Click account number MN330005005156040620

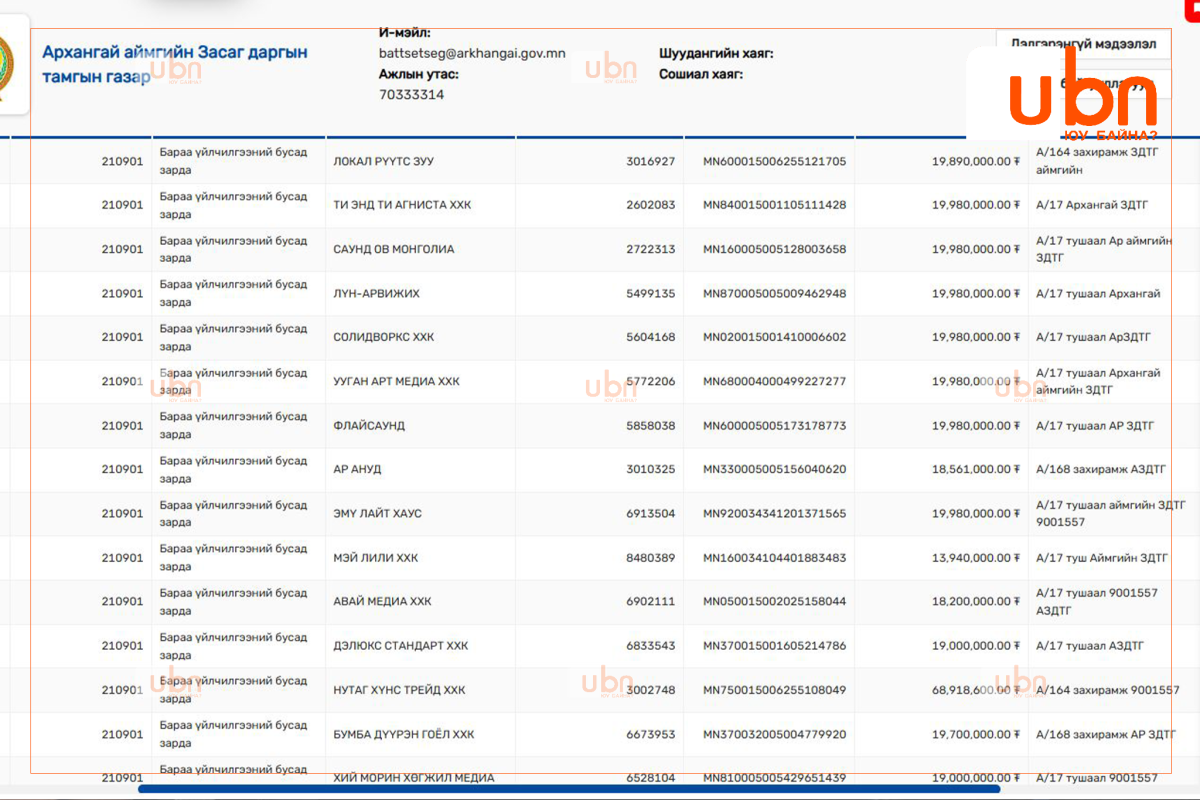point(775,469)
